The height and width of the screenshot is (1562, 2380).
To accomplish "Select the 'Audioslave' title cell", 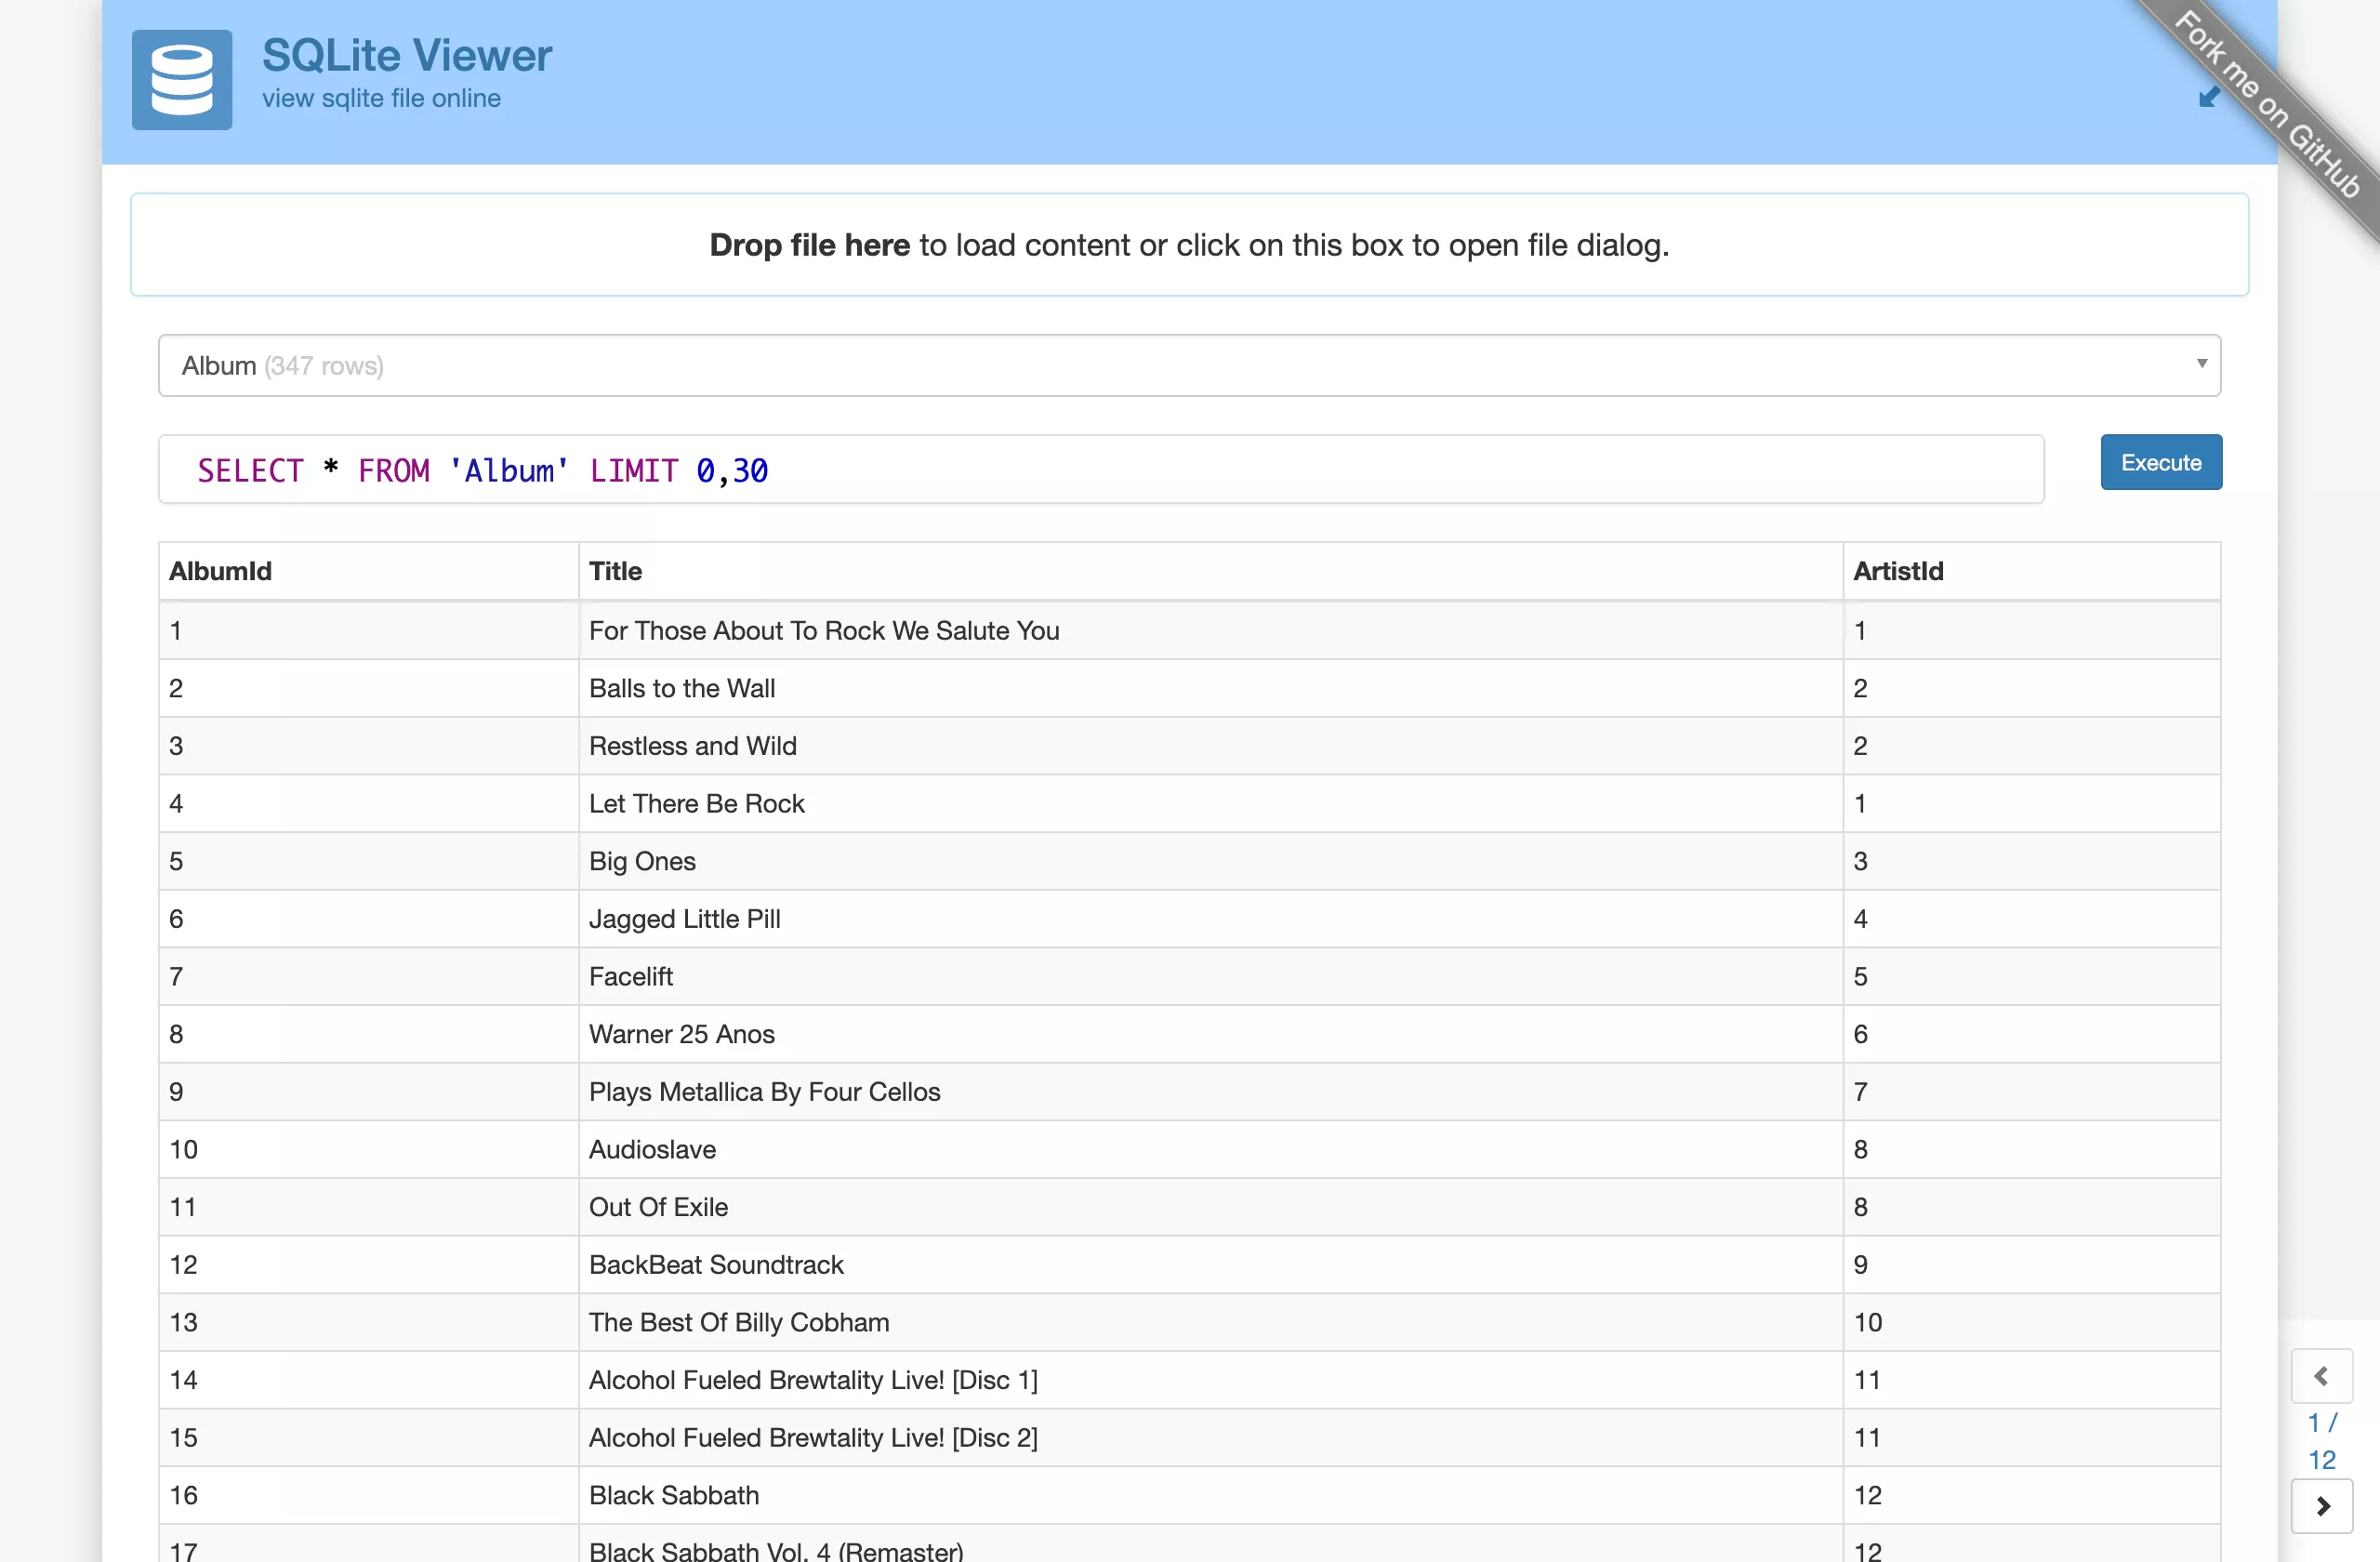I will tap(1210, 1150).
